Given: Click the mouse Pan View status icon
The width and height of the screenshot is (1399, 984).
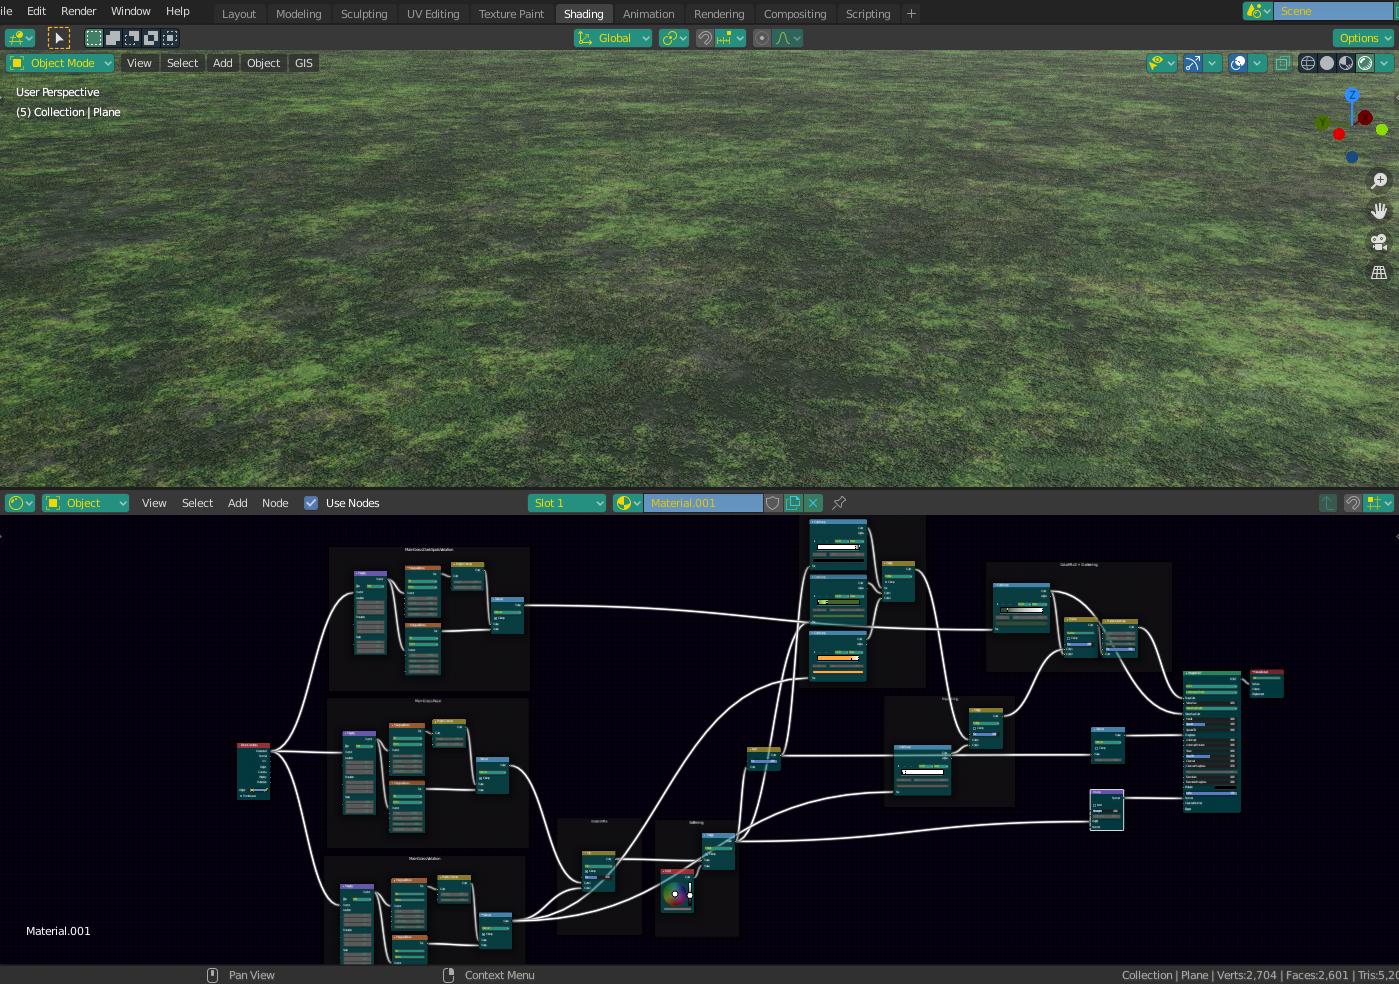Looking at the screenshot, I should click(212, 975).
